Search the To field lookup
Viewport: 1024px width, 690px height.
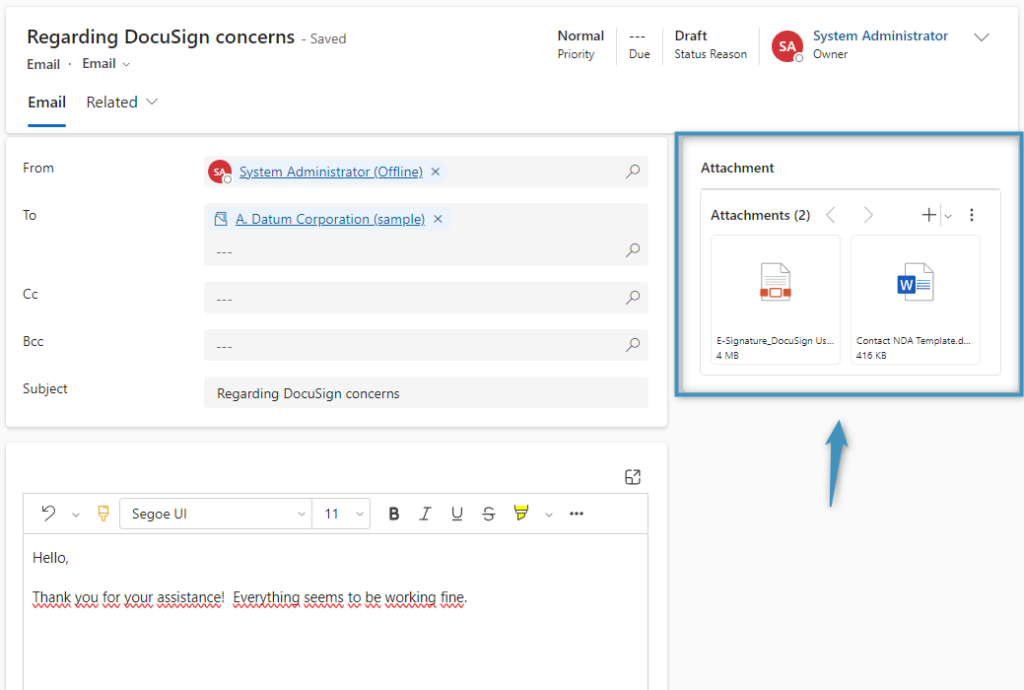coord(633,250)
